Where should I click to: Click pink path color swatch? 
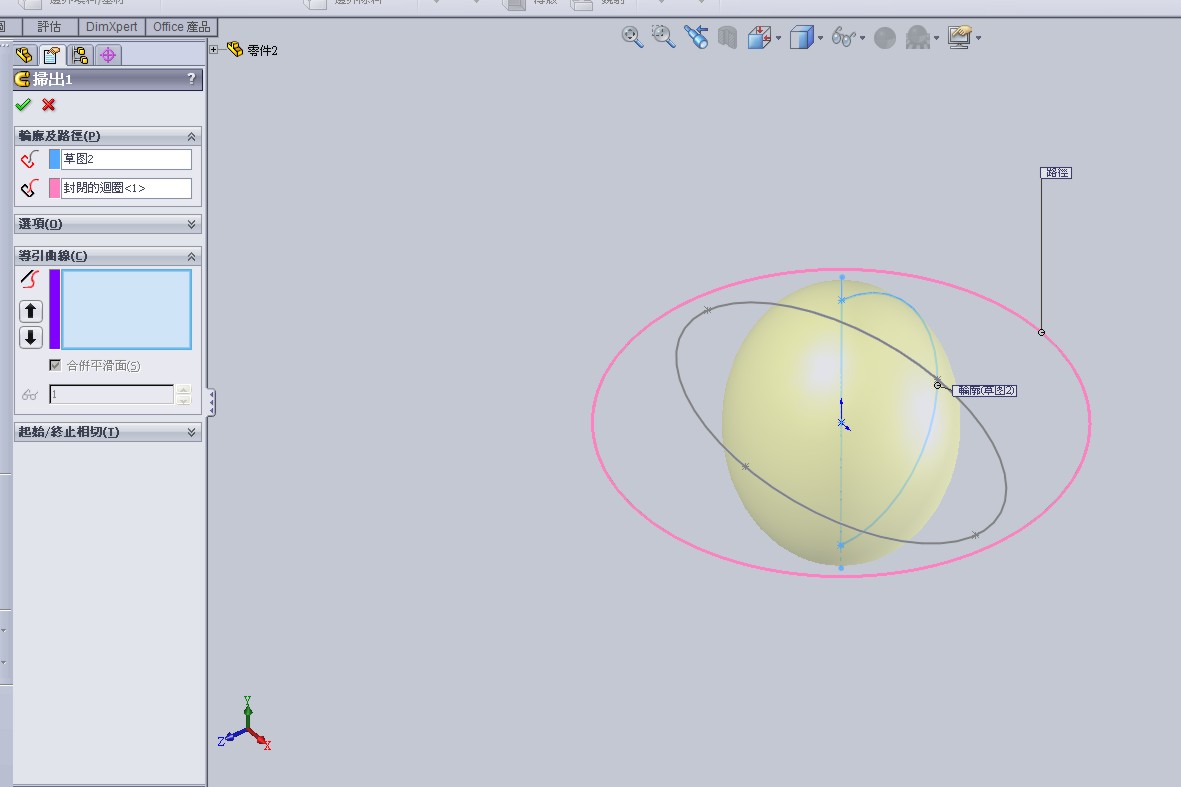click(54, 188)
